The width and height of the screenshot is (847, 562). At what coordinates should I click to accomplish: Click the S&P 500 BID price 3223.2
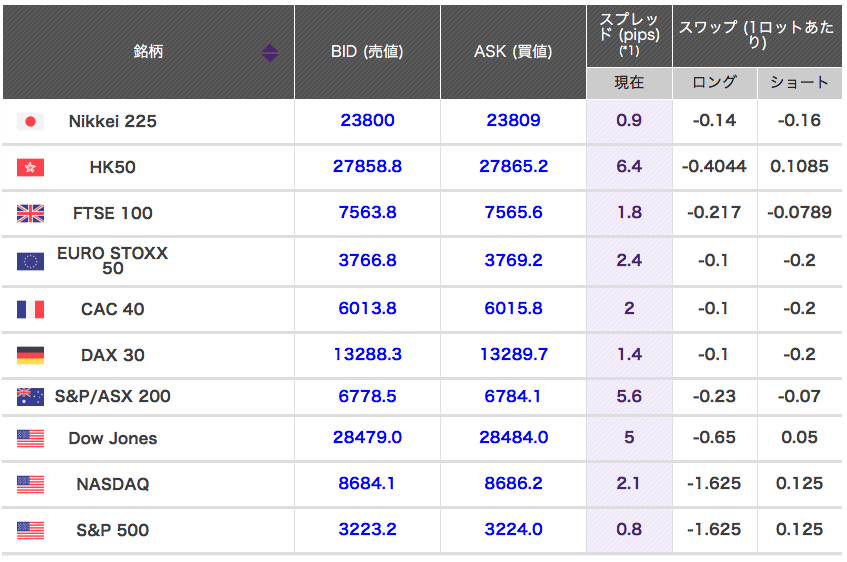367,530
